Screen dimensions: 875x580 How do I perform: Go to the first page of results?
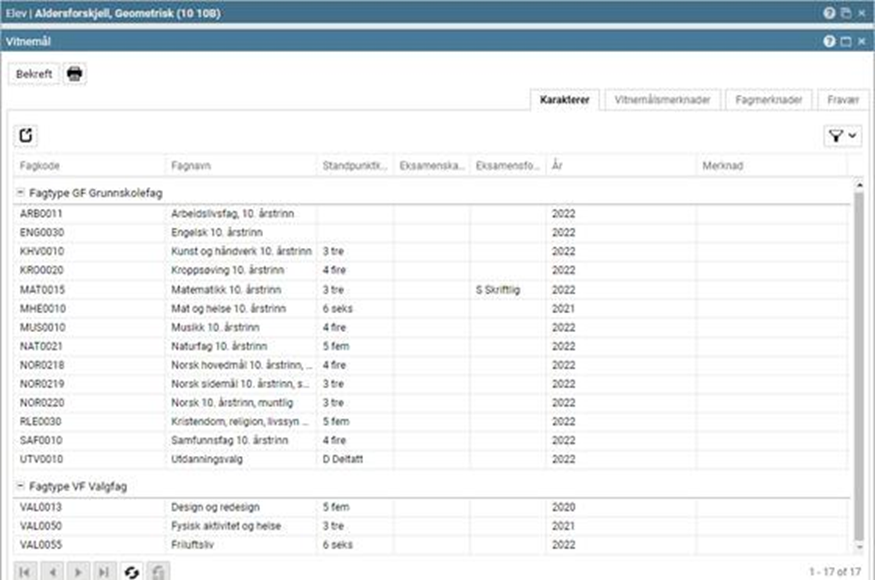point(26,572)
